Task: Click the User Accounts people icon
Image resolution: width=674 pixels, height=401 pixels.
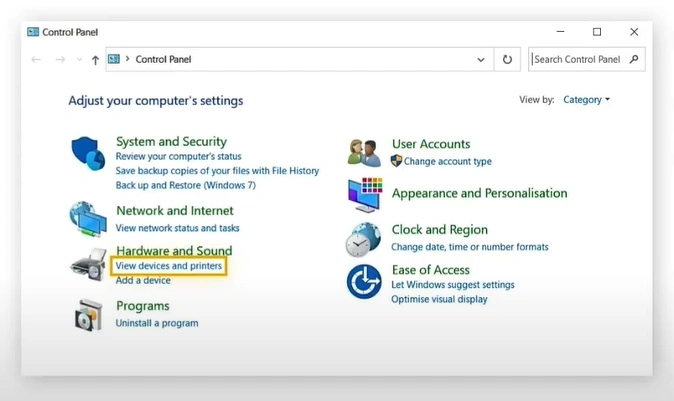Action: tap(364, 152)
